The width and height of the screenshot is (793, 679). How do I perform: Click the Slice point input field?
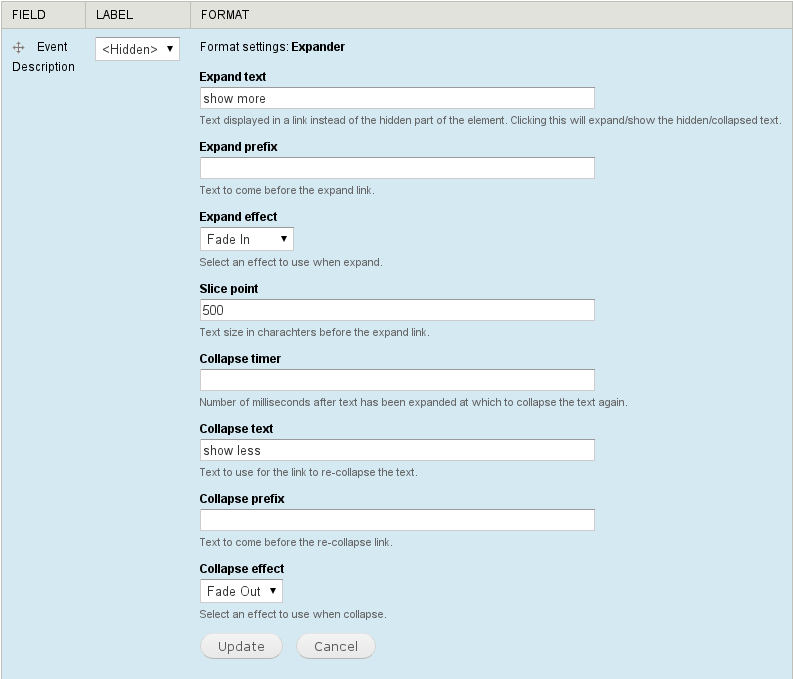tap(397, 310)
